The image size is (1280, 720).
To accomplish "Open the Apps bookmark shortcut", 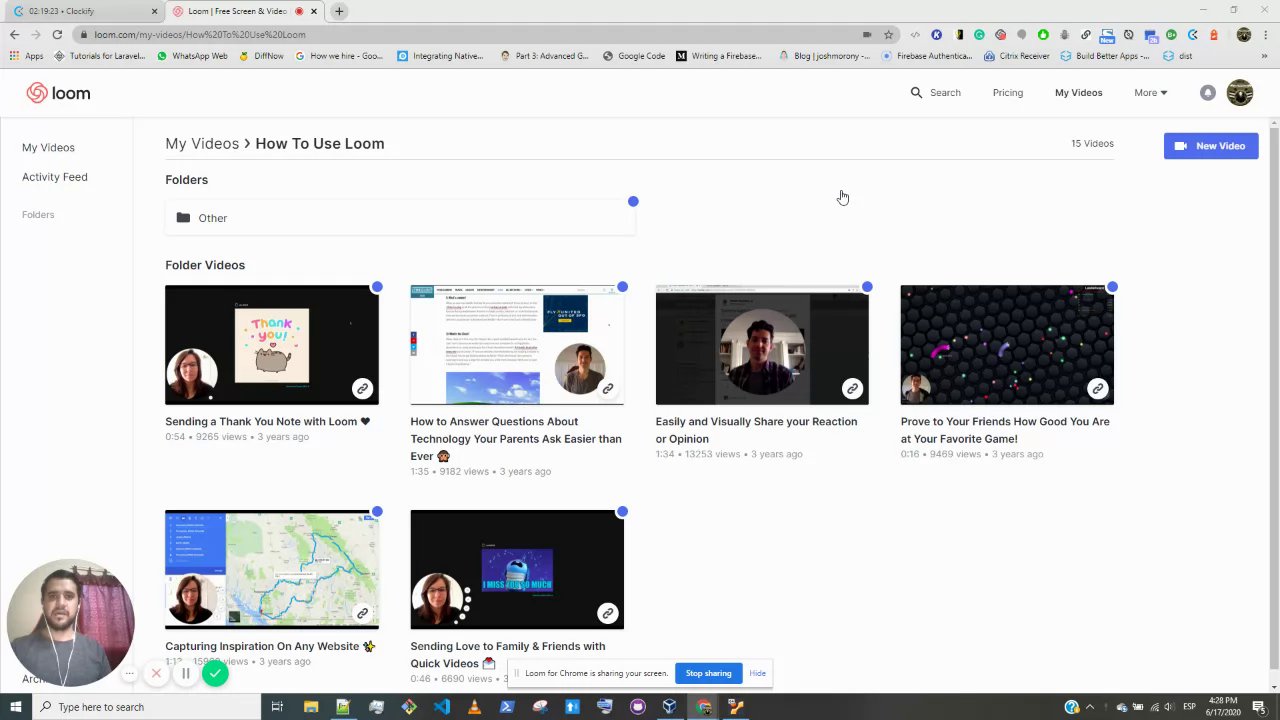I will (27, 56).
